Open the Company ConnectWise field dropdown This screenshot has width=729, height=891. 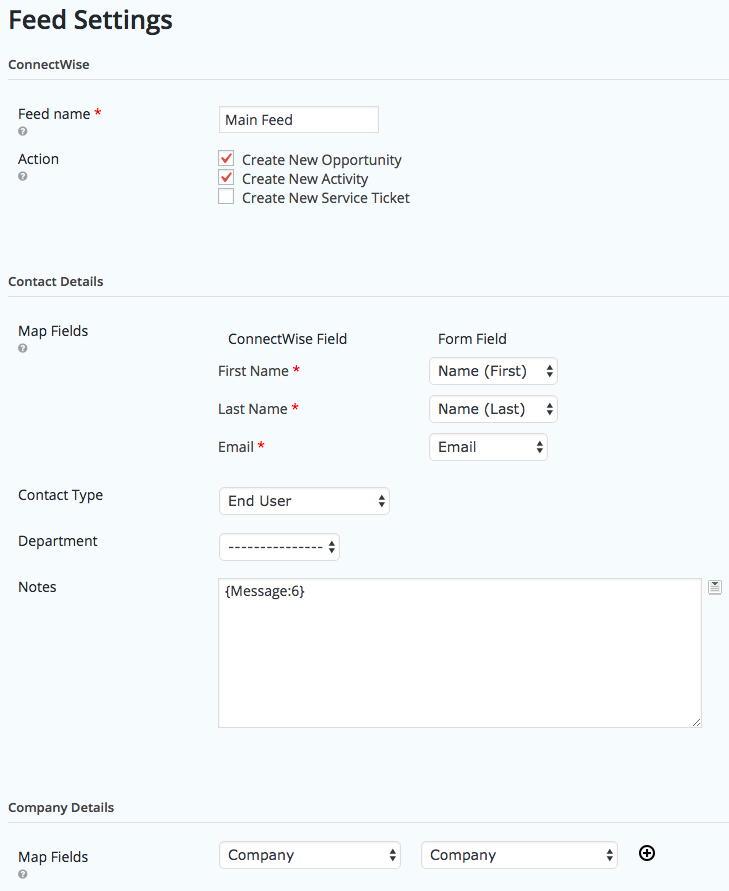(310, 855)
